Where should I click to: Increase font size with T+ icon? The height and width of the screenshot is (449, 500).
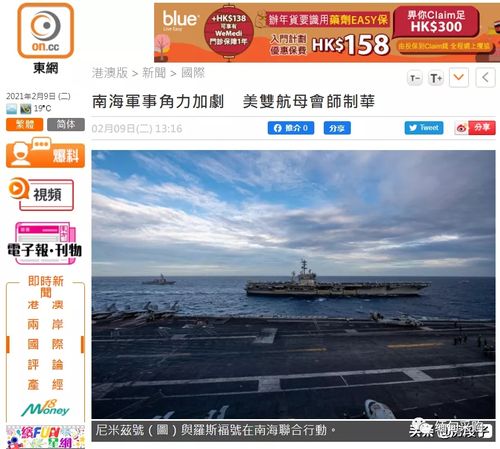click(x=436, y=78)
